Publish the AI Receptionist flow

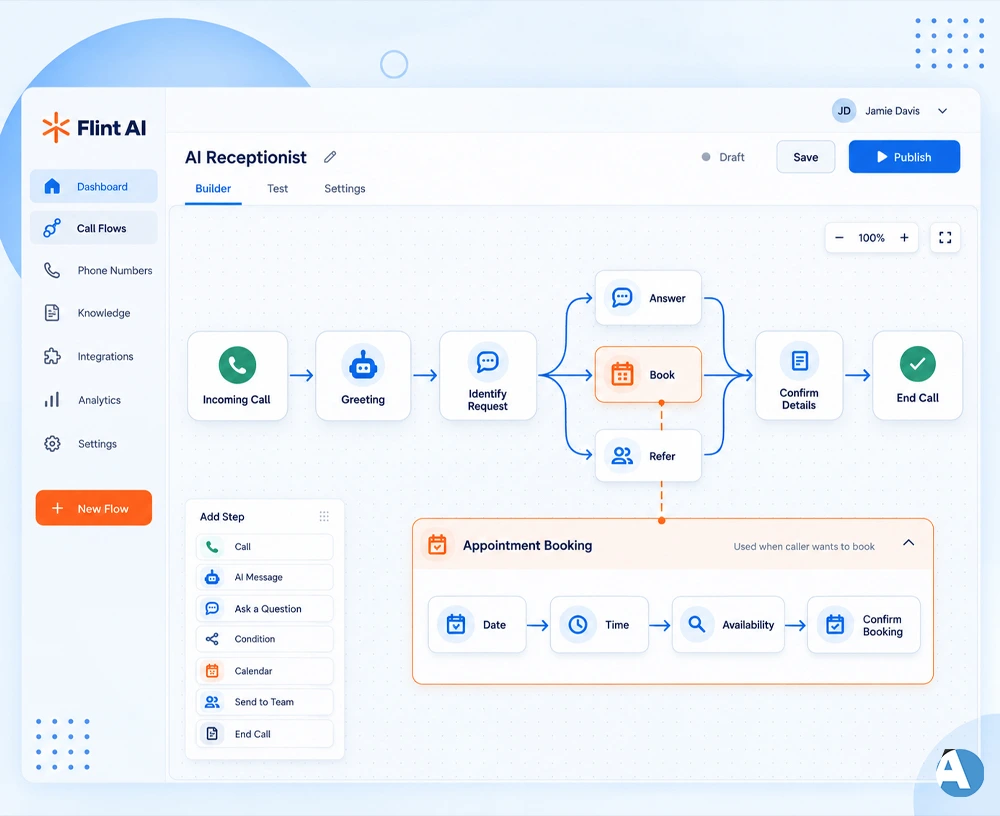coord(904,157)
